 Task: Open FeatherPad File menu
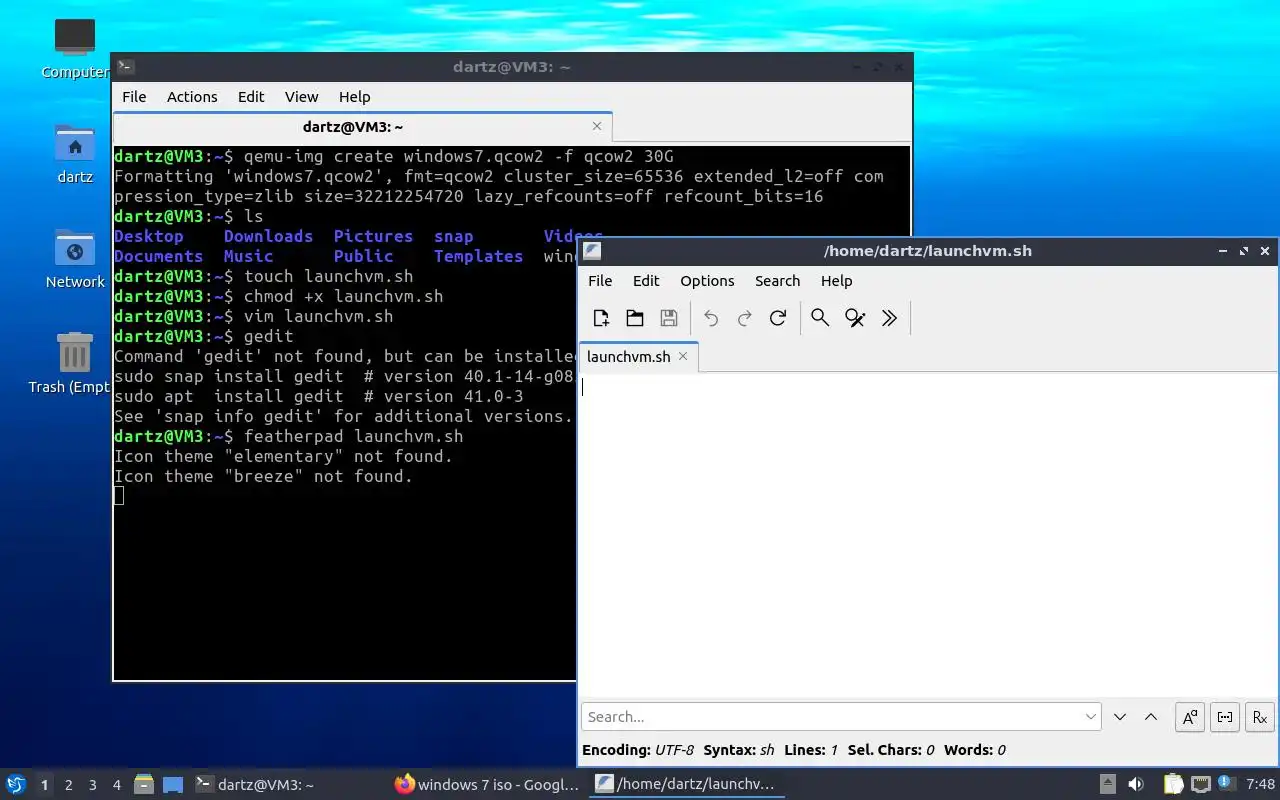(x=600, y=281)
